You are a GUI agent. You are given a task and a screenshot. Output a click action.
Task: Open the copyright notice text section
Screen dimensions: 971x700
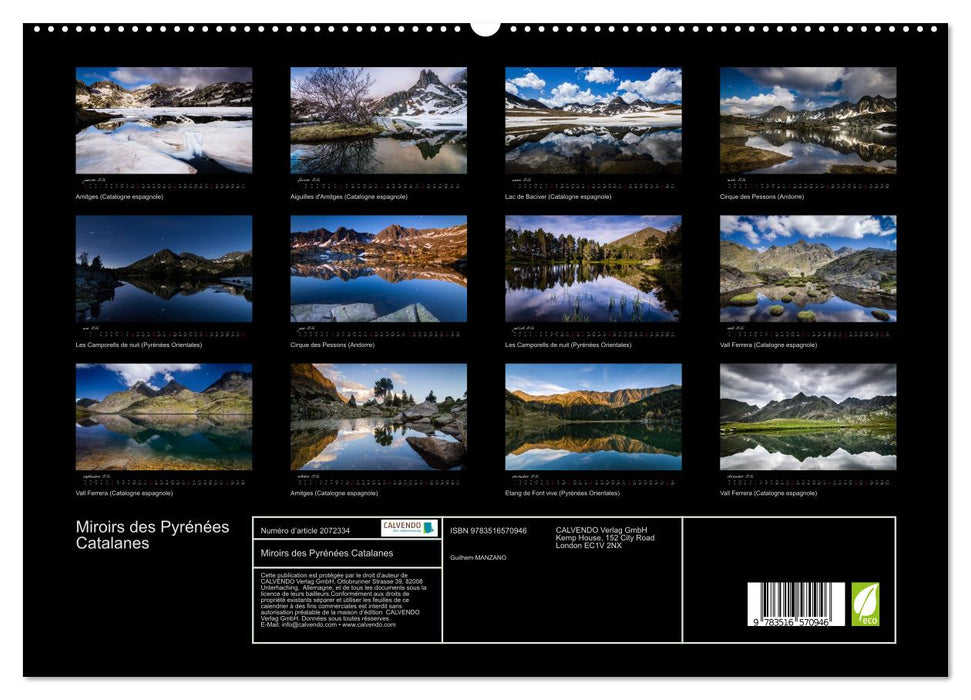coord(343,598)
